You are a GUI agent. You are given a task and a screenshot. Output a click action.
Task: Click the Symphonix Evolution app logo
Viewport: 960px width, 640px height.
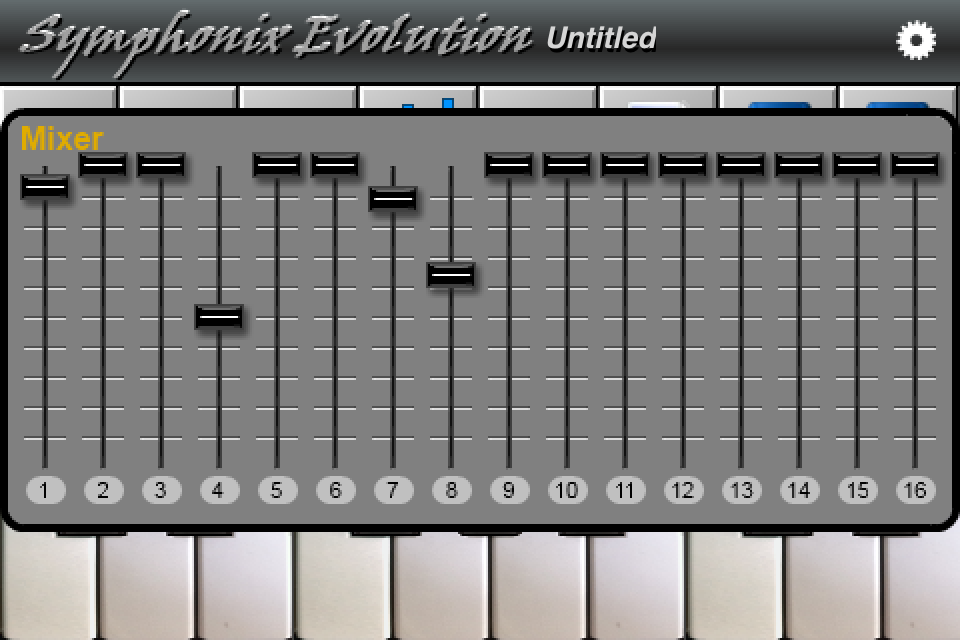[277, 43]
